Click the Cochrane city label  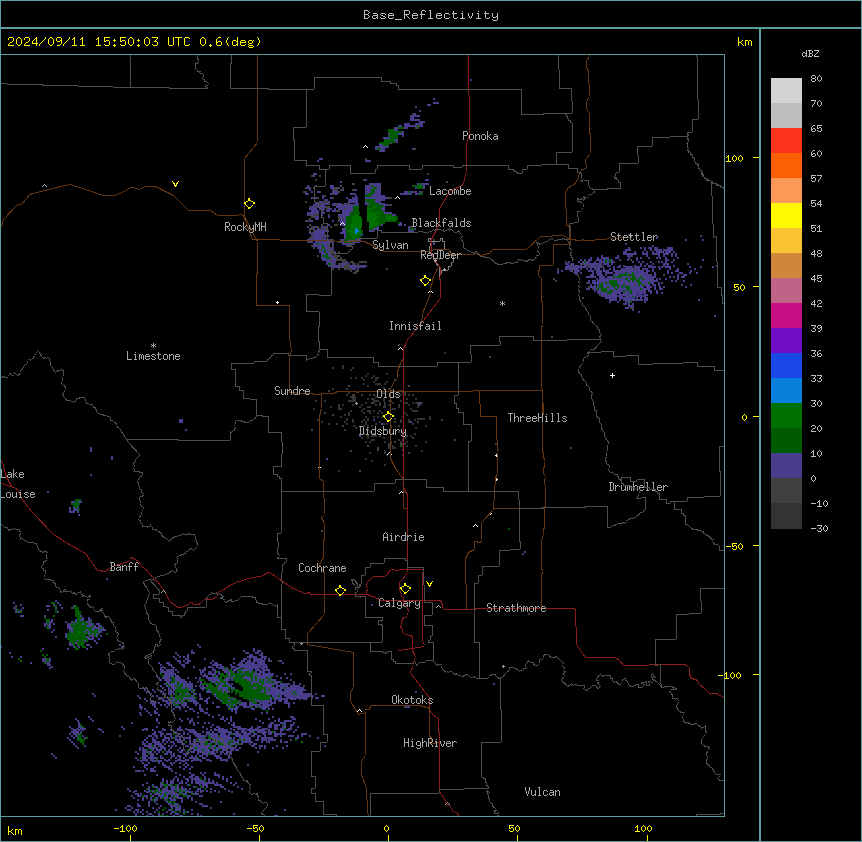pyautogui.click(x=322, y=568)
